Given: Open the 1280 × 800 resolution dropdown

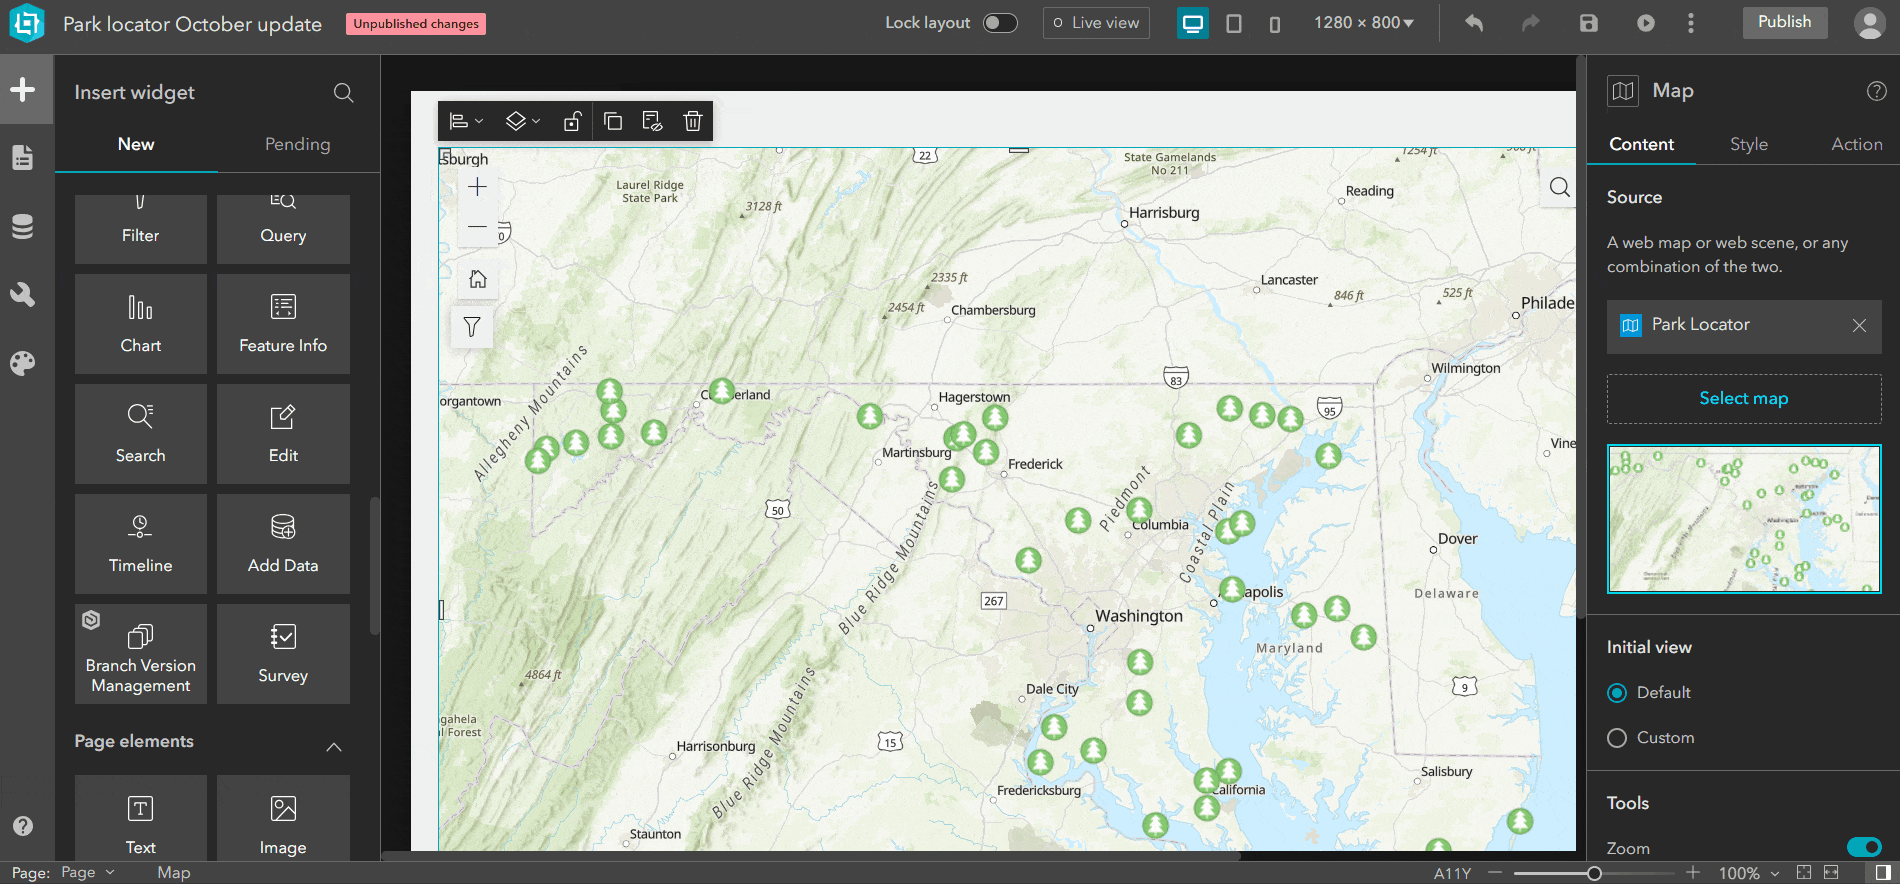Looking at the screenshot, I should point(1364,23).
